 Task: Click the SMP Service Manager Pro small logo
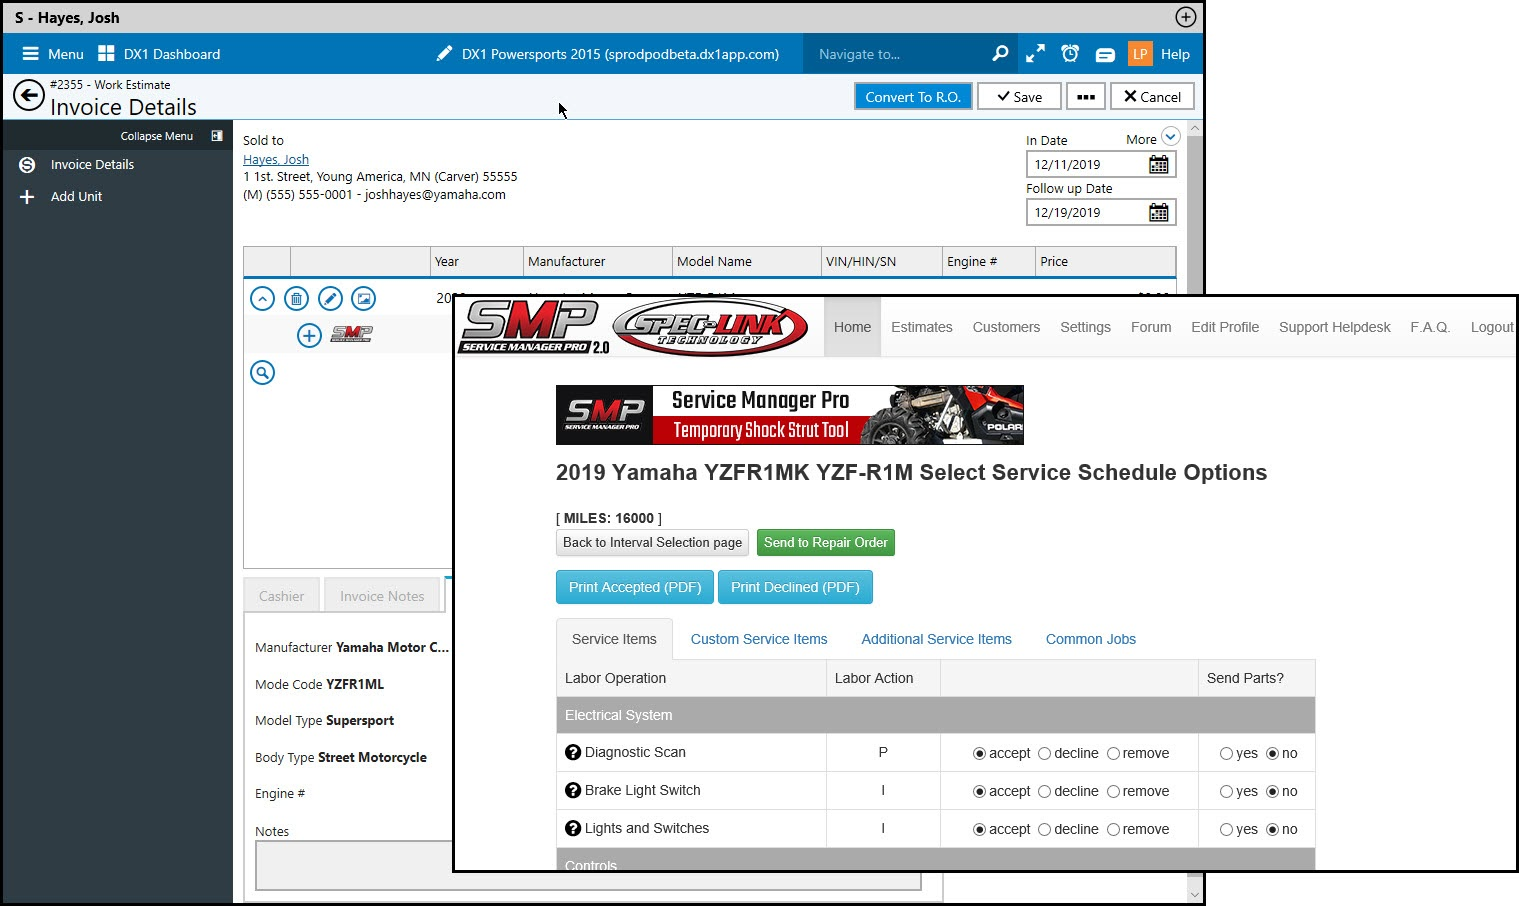point(351,334)
